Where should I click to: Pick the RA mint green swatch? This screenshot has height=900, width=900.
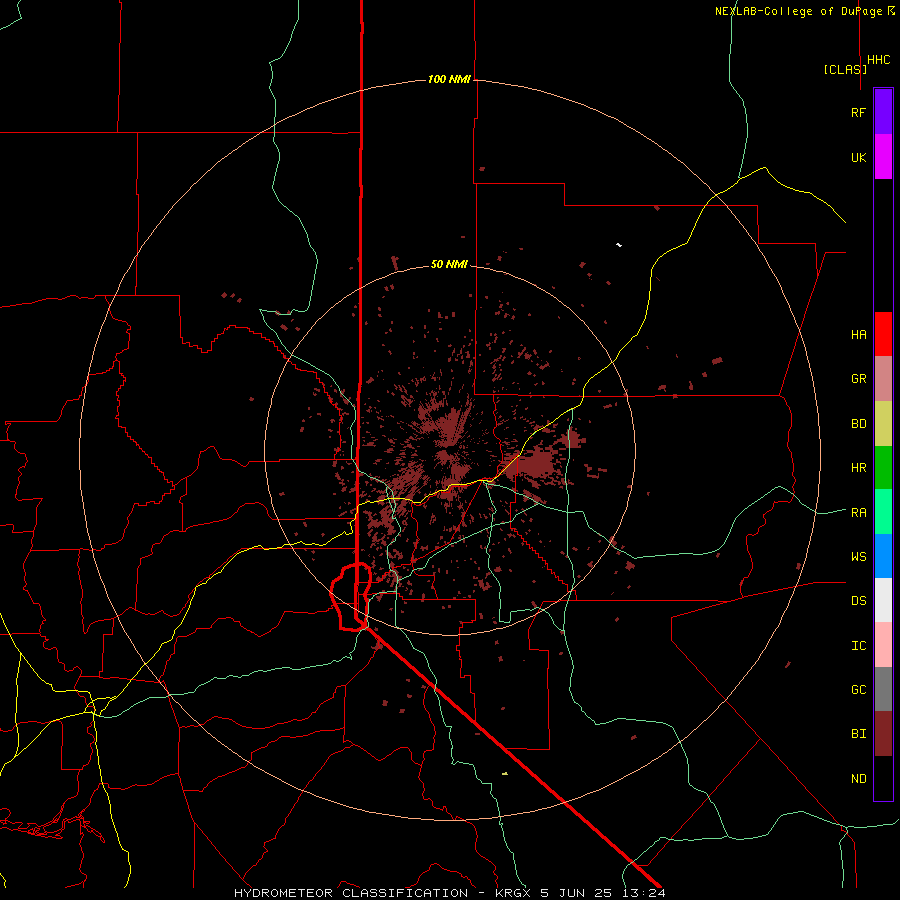coord(883,512)
